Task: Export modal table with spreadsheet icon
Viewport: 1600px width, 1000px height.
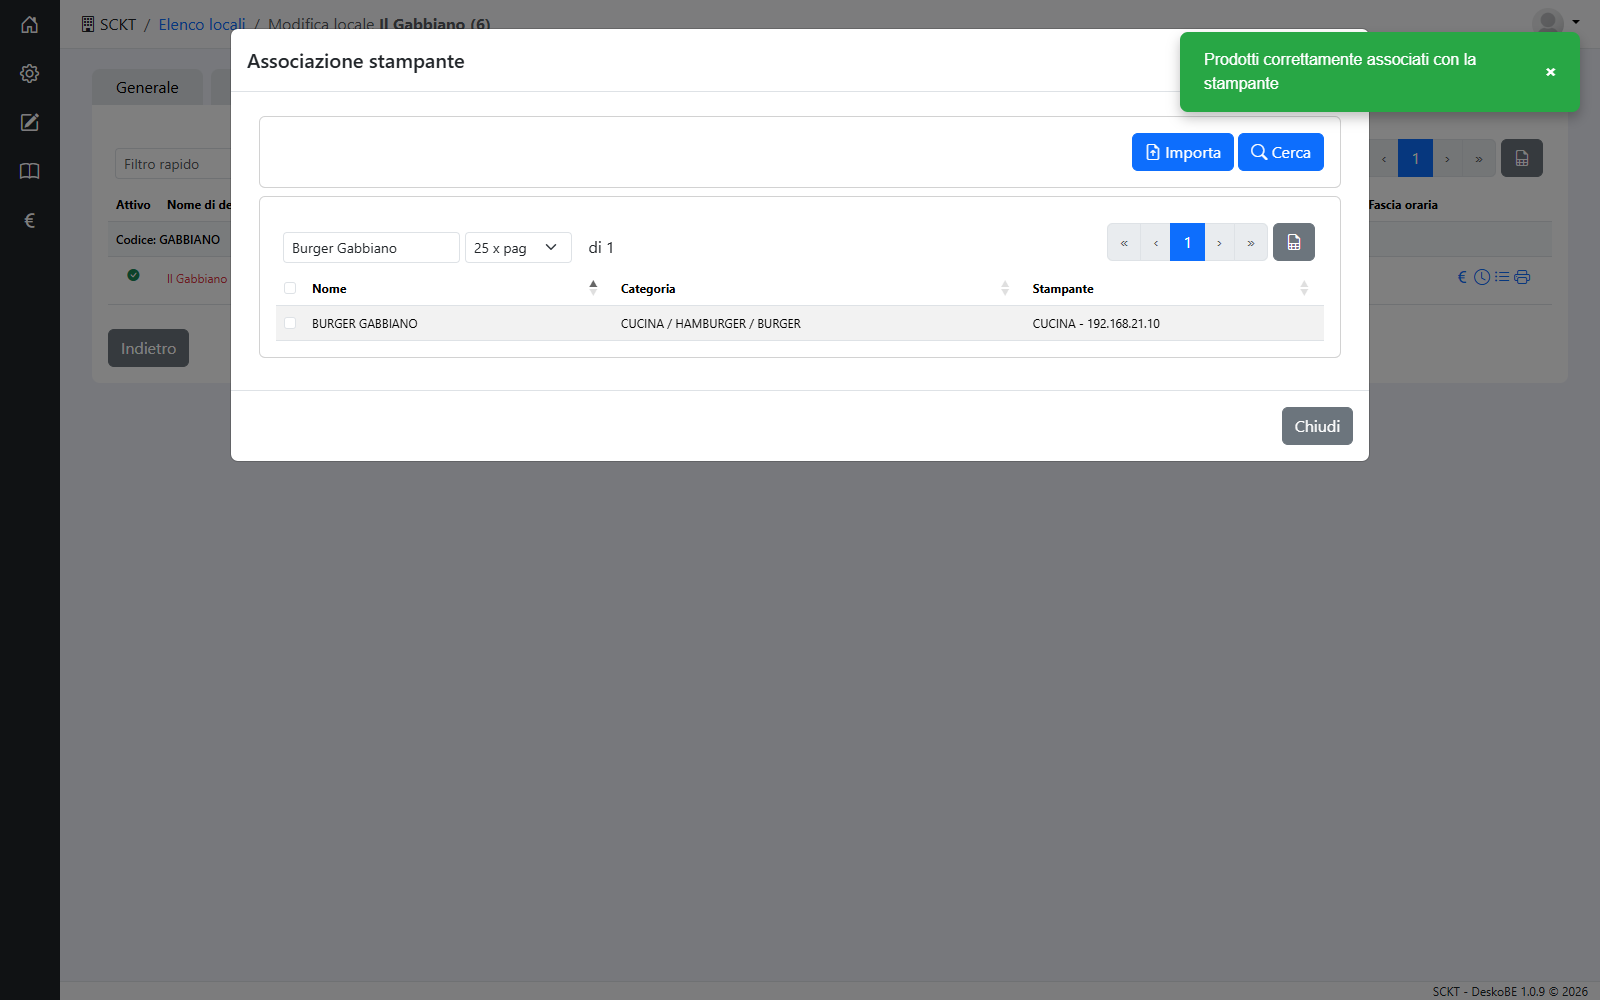Action: point(1294,242)
